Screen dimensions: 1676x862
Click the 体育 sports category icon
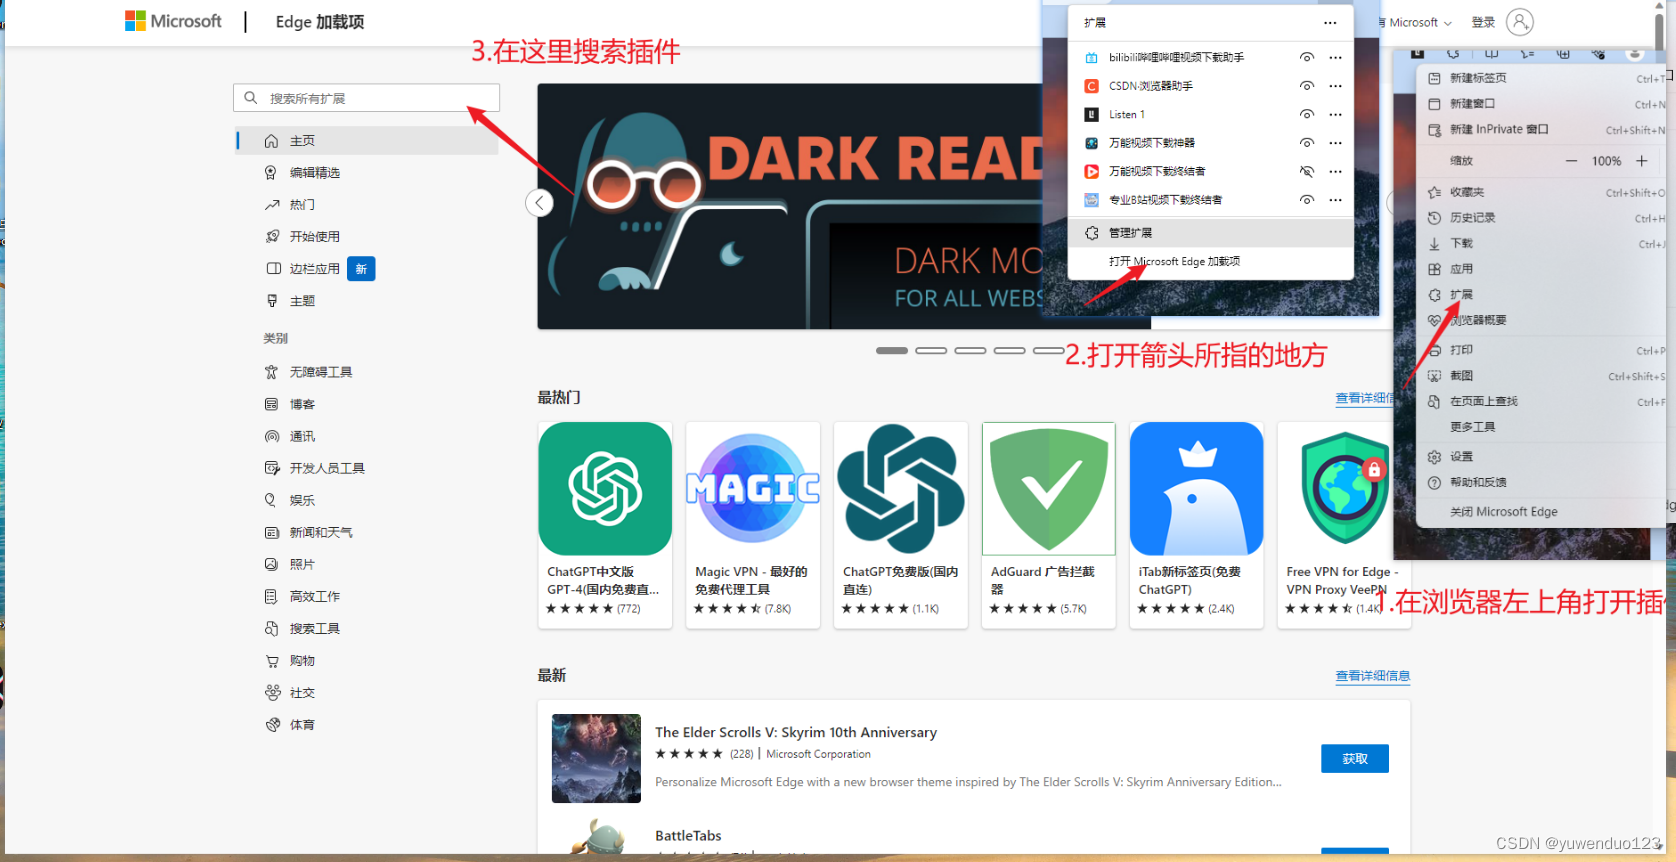pos(272,725)
